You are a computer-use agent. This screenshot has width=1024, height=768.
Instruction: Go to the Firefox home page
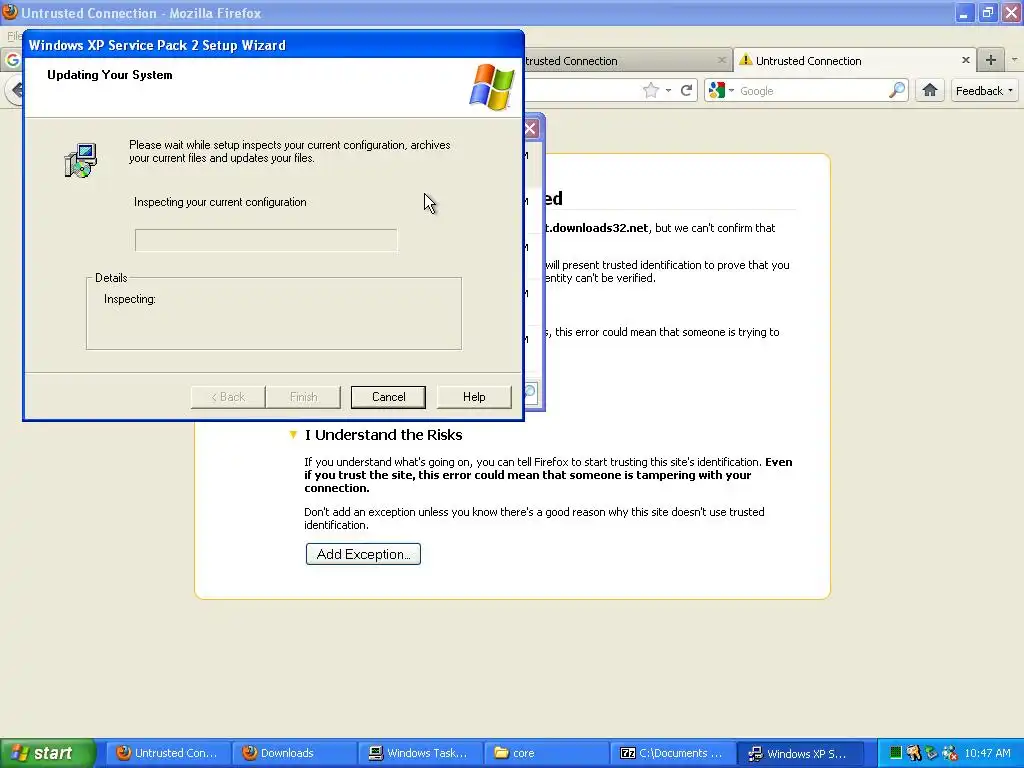pos(929,90)
